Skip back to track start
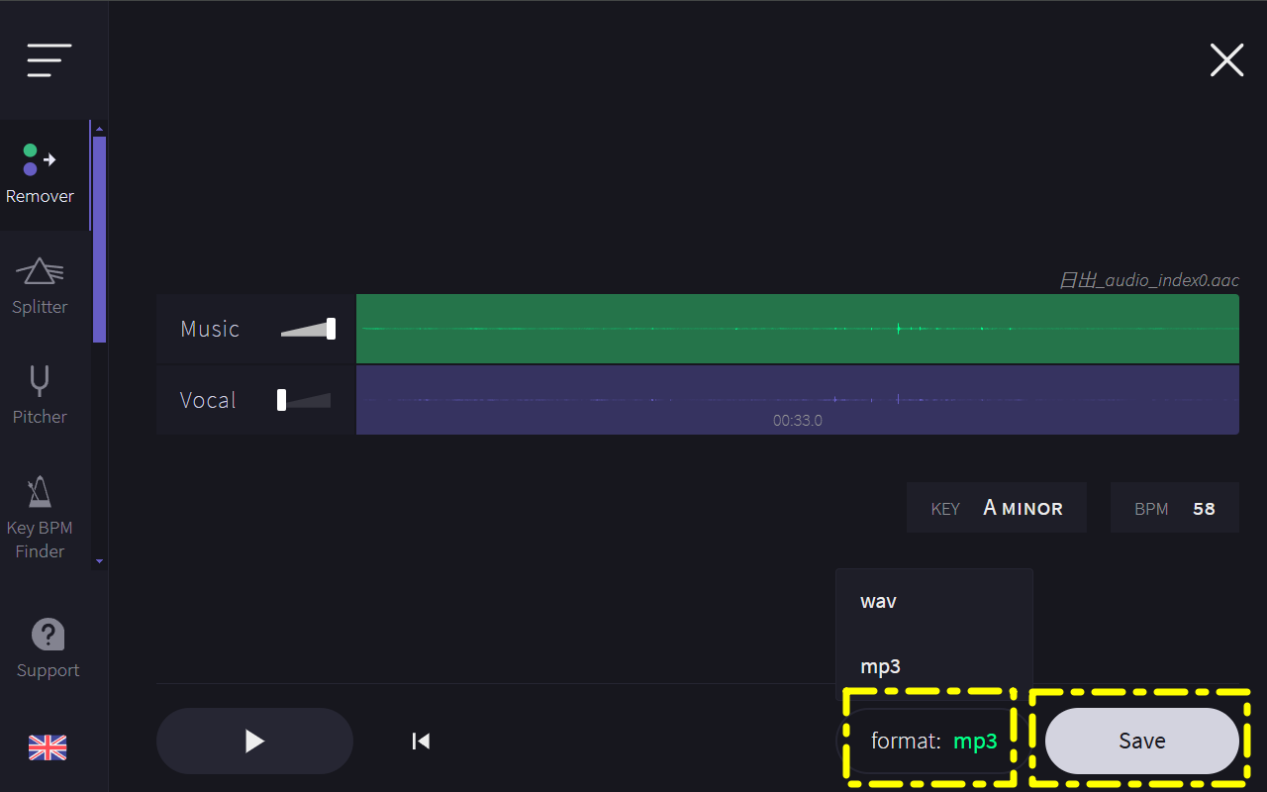Screen dimensions: 1267x792 pos(421,741)
